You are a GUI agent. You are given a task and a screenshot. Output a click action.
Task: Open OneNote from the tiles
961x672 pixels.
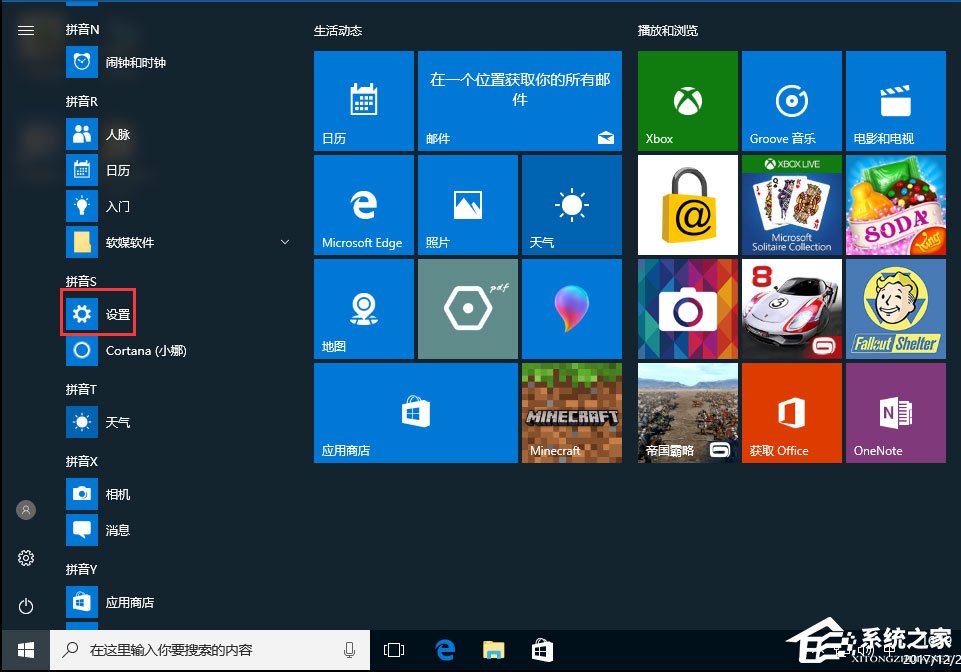pos(895,412)
